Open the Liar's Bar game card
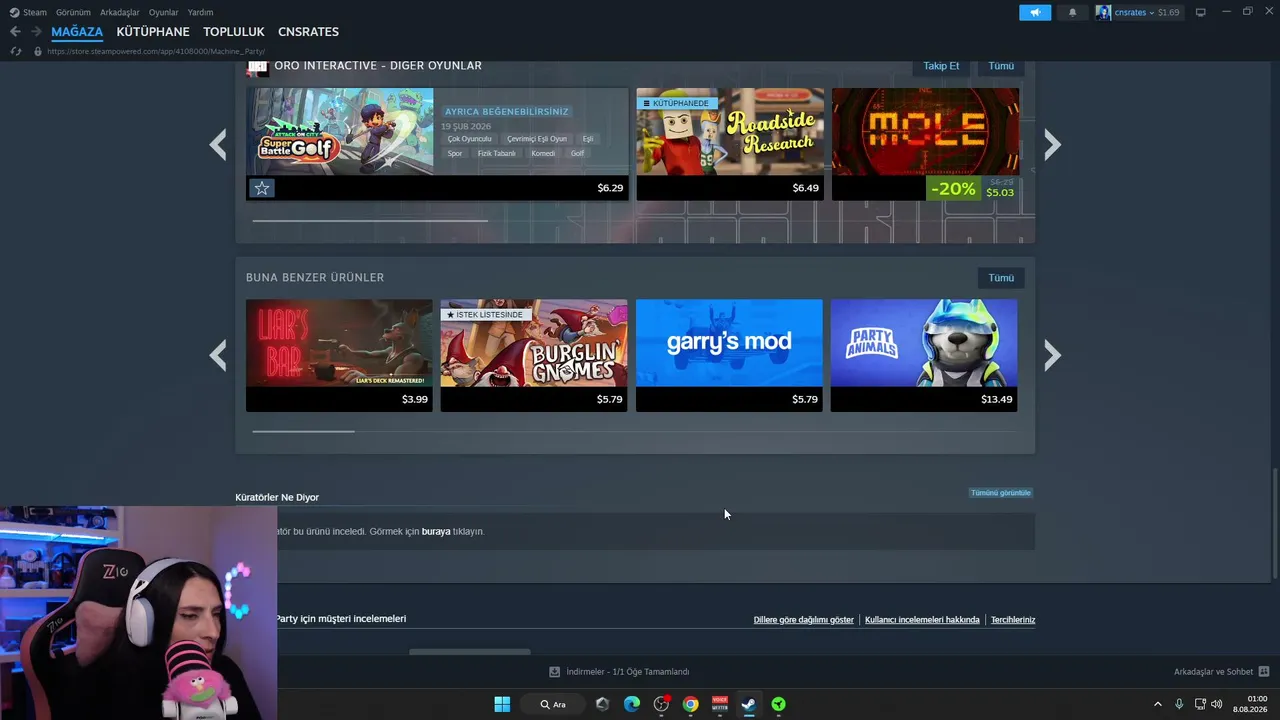Viewport: 1280px width, 720px height. tap(339, 355)
